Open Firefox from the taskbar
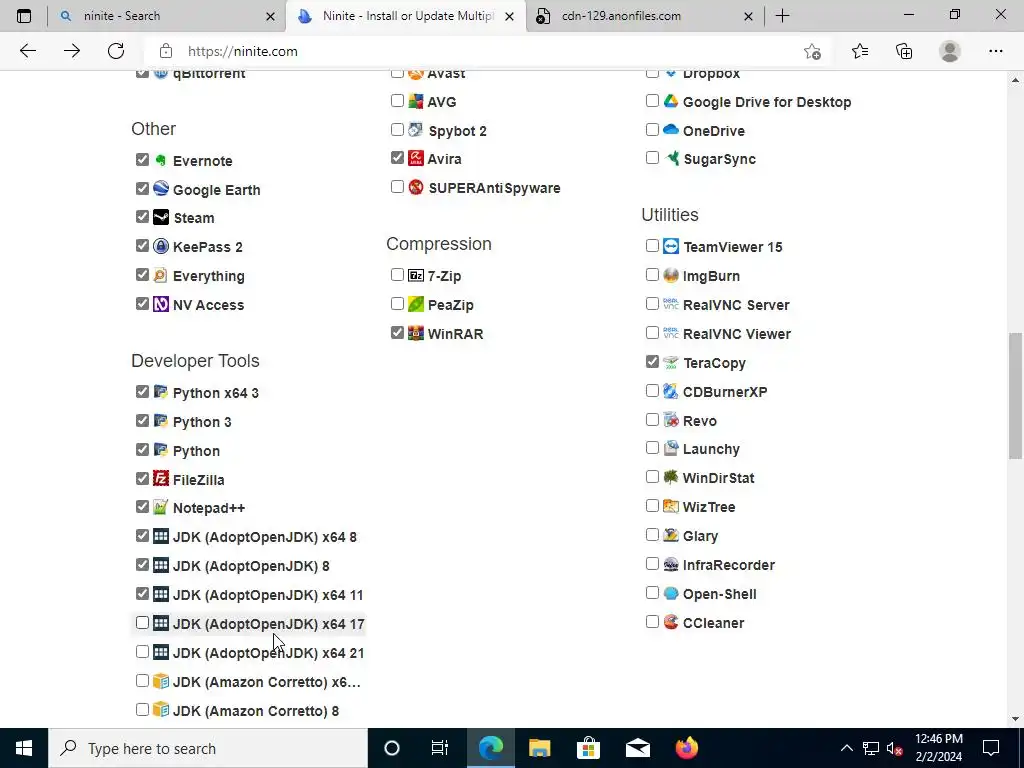This screenshot has width=1024, height=768. point(686,748)
